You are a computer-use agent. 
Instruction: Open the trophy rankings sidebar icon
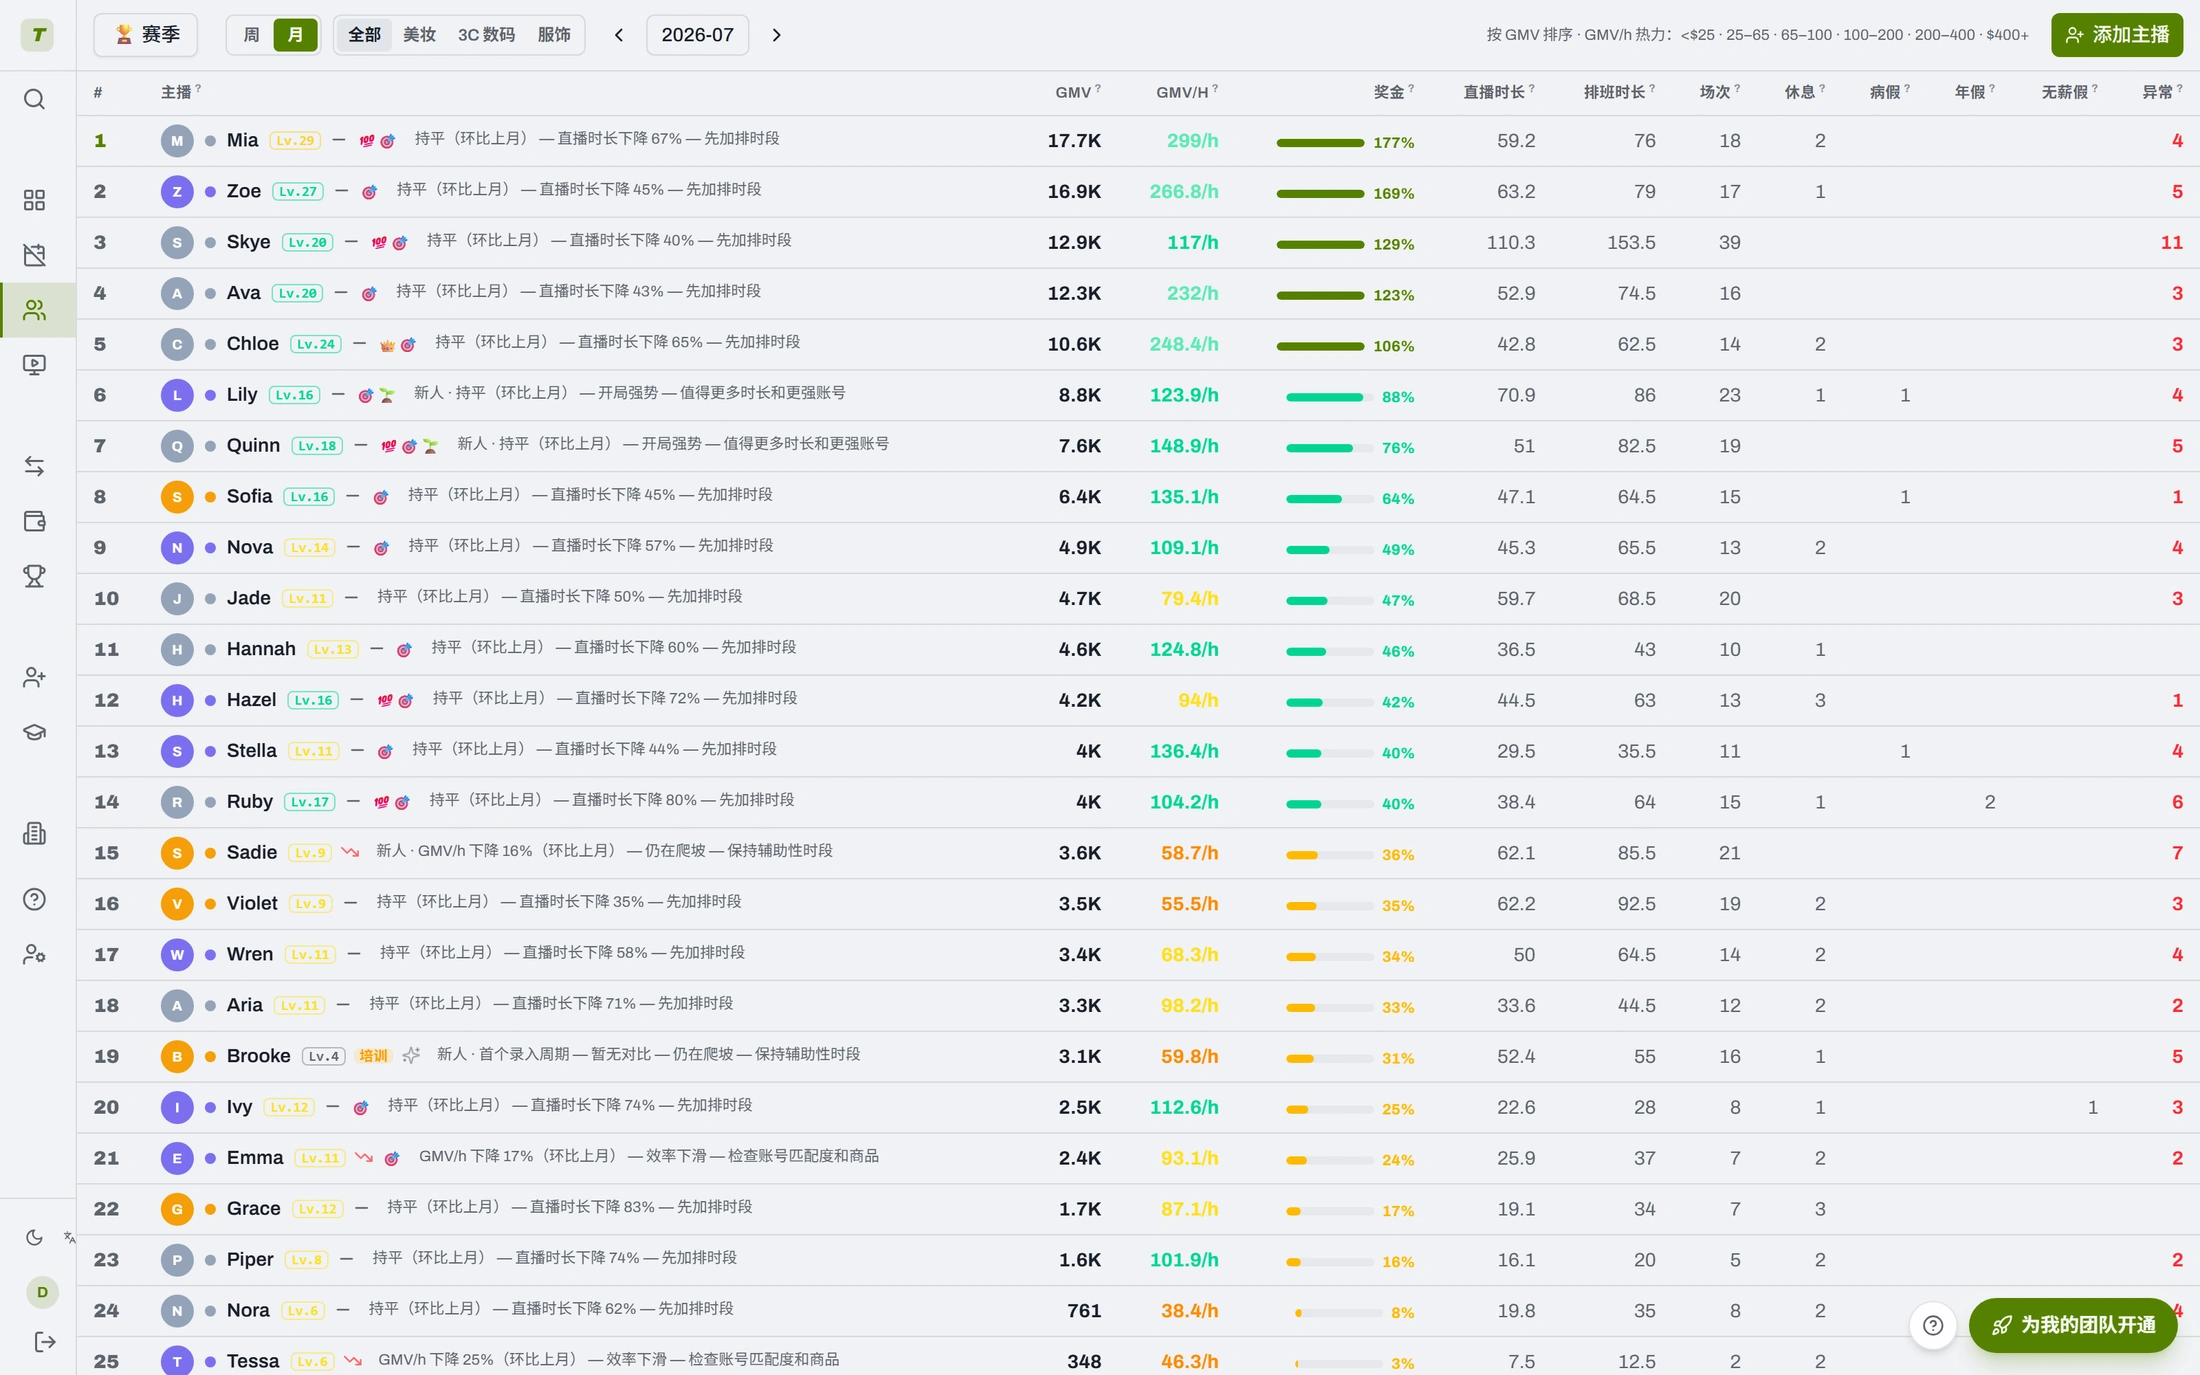(x=34, y=576)
